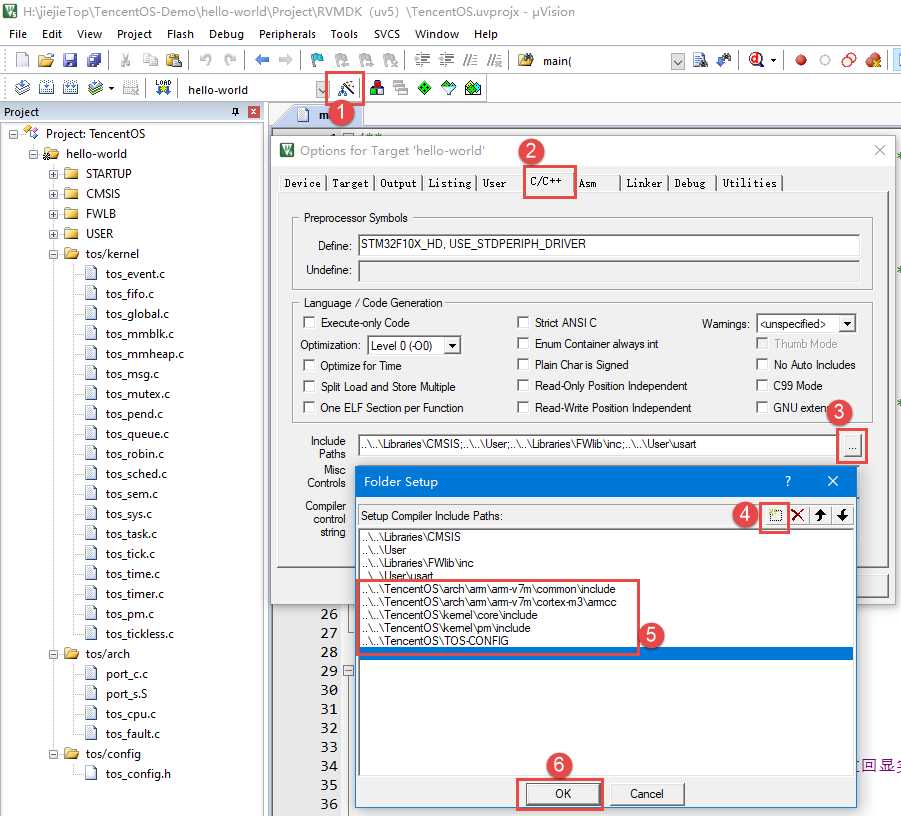Viewport: 901px width, 816px height.
Task: Click the Batch Build icon
Action: [x=95, y=88]
